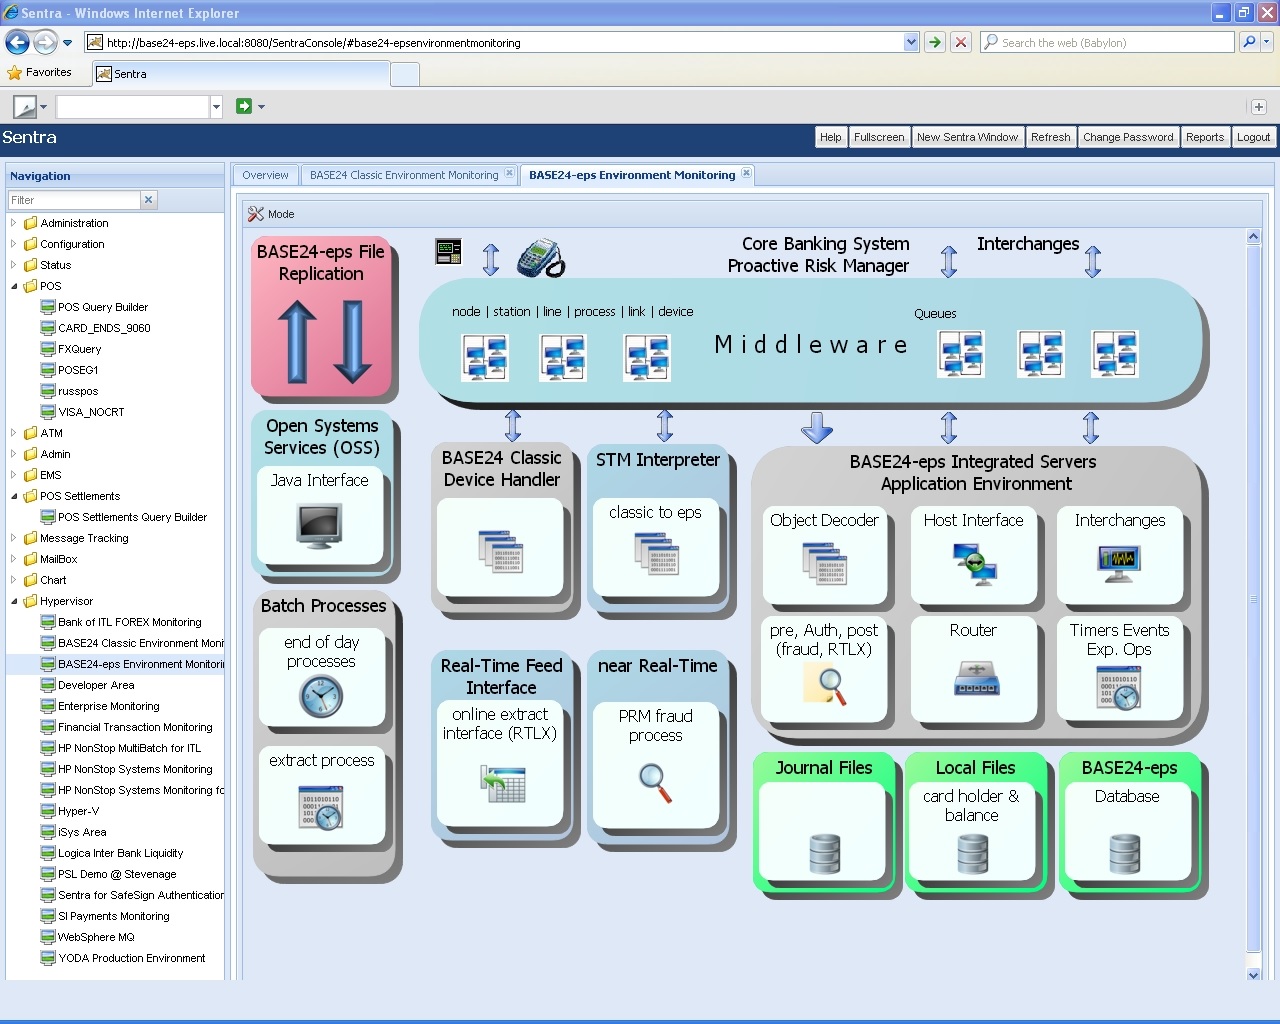Image resolution: width=1280 pixels, height=1024 pixels.
Task: Click first network node icon under node label
Action: click(485, 357)
